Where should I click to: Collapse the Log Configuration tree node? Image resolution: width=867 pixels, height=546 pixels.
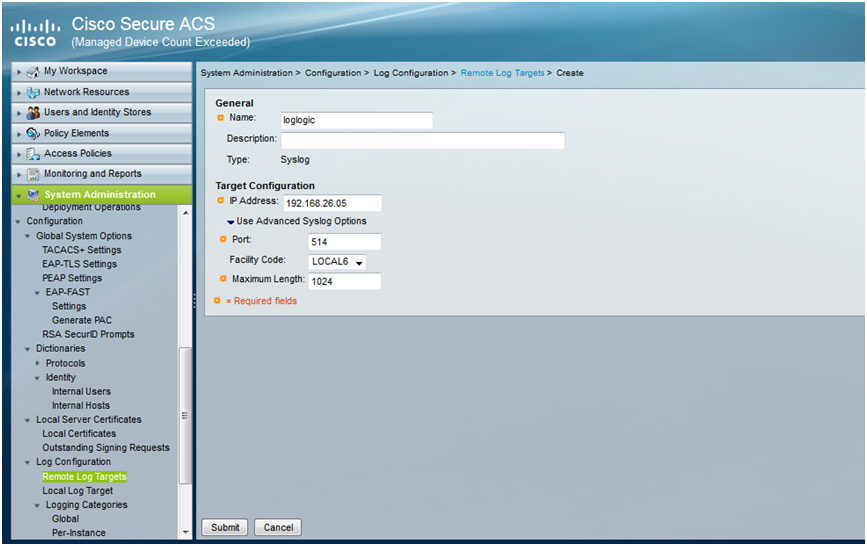click(x=28, y=462)
